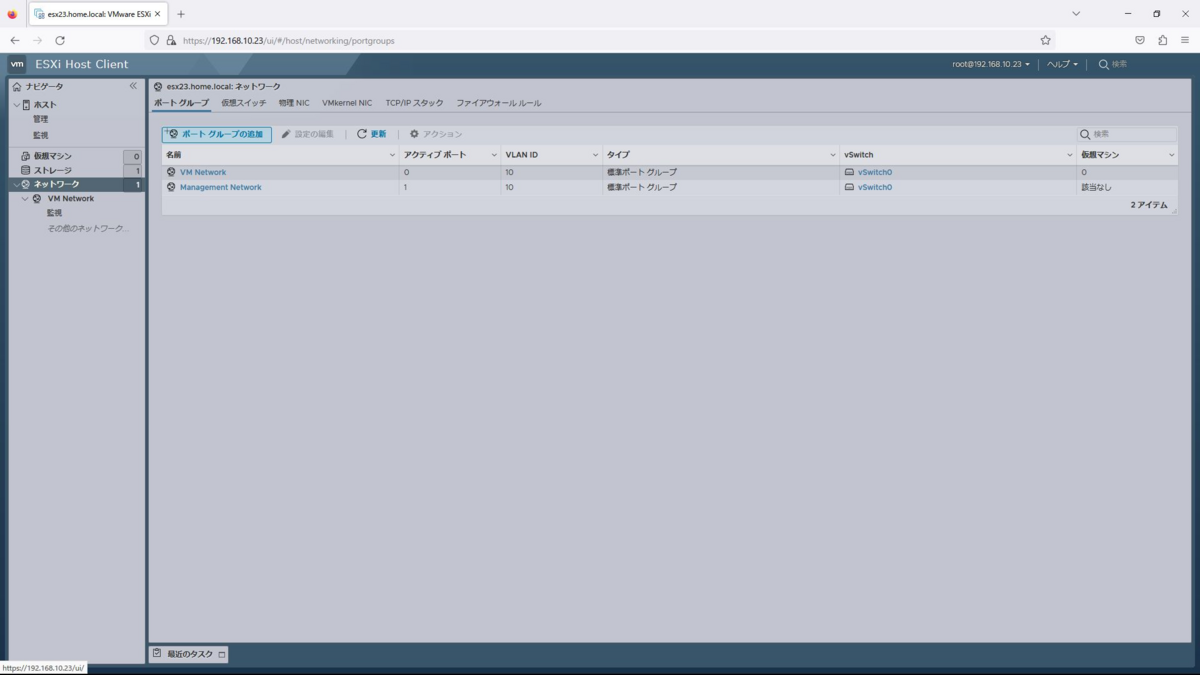Click the port group icon beside Management Network
This screenshot has width=1200, height=675.
(x=171, y=187)
